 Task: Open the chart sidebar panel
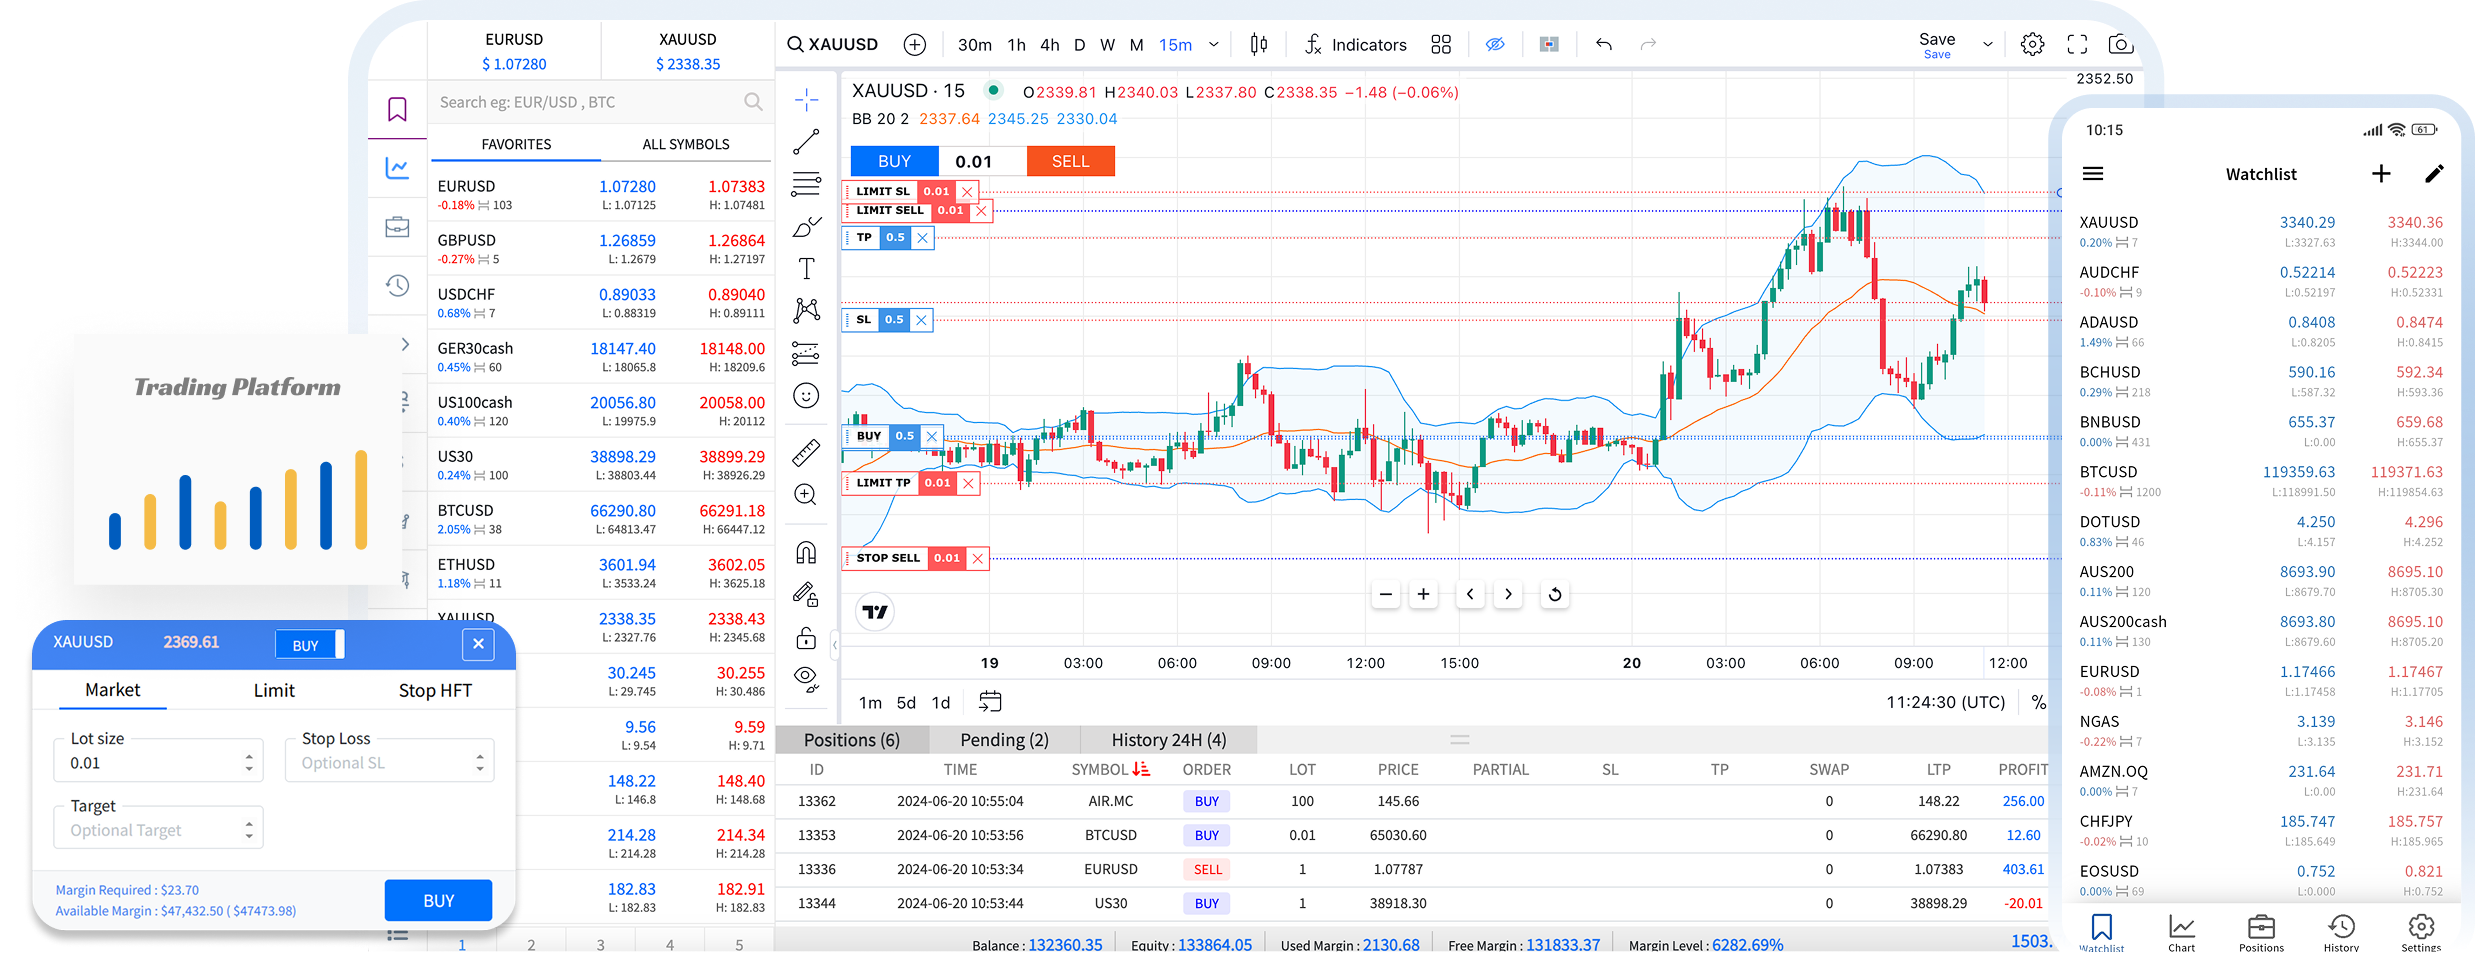tap(397, 168)
